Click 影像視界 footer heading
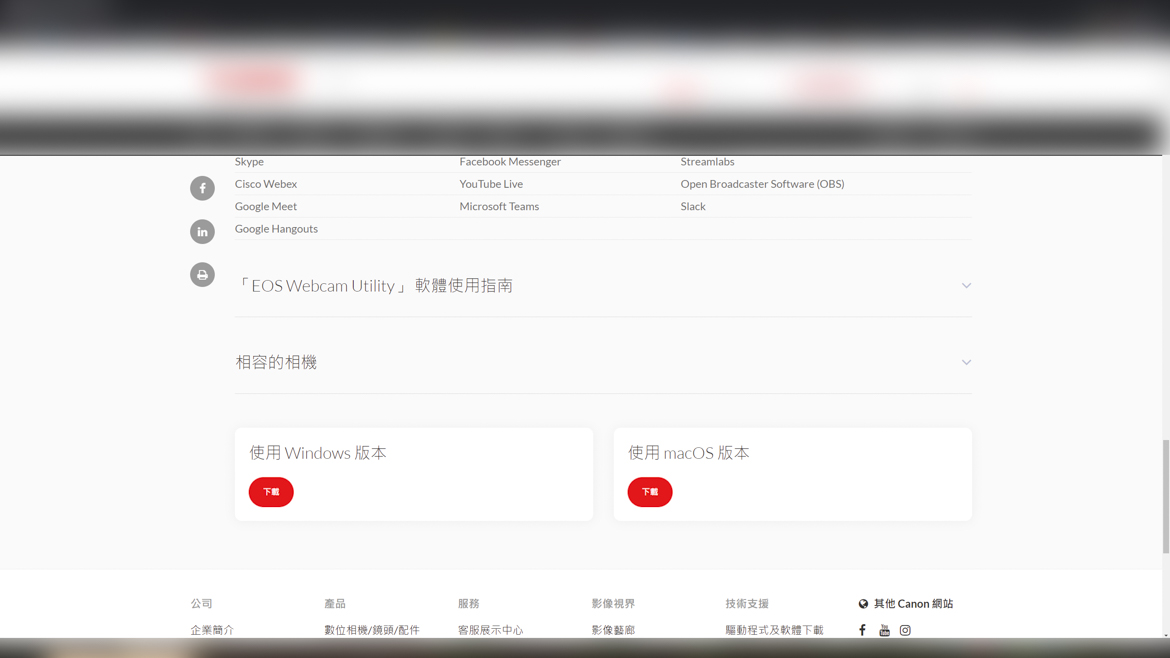The image size is (1170, 658). click(x=613, y=604)
